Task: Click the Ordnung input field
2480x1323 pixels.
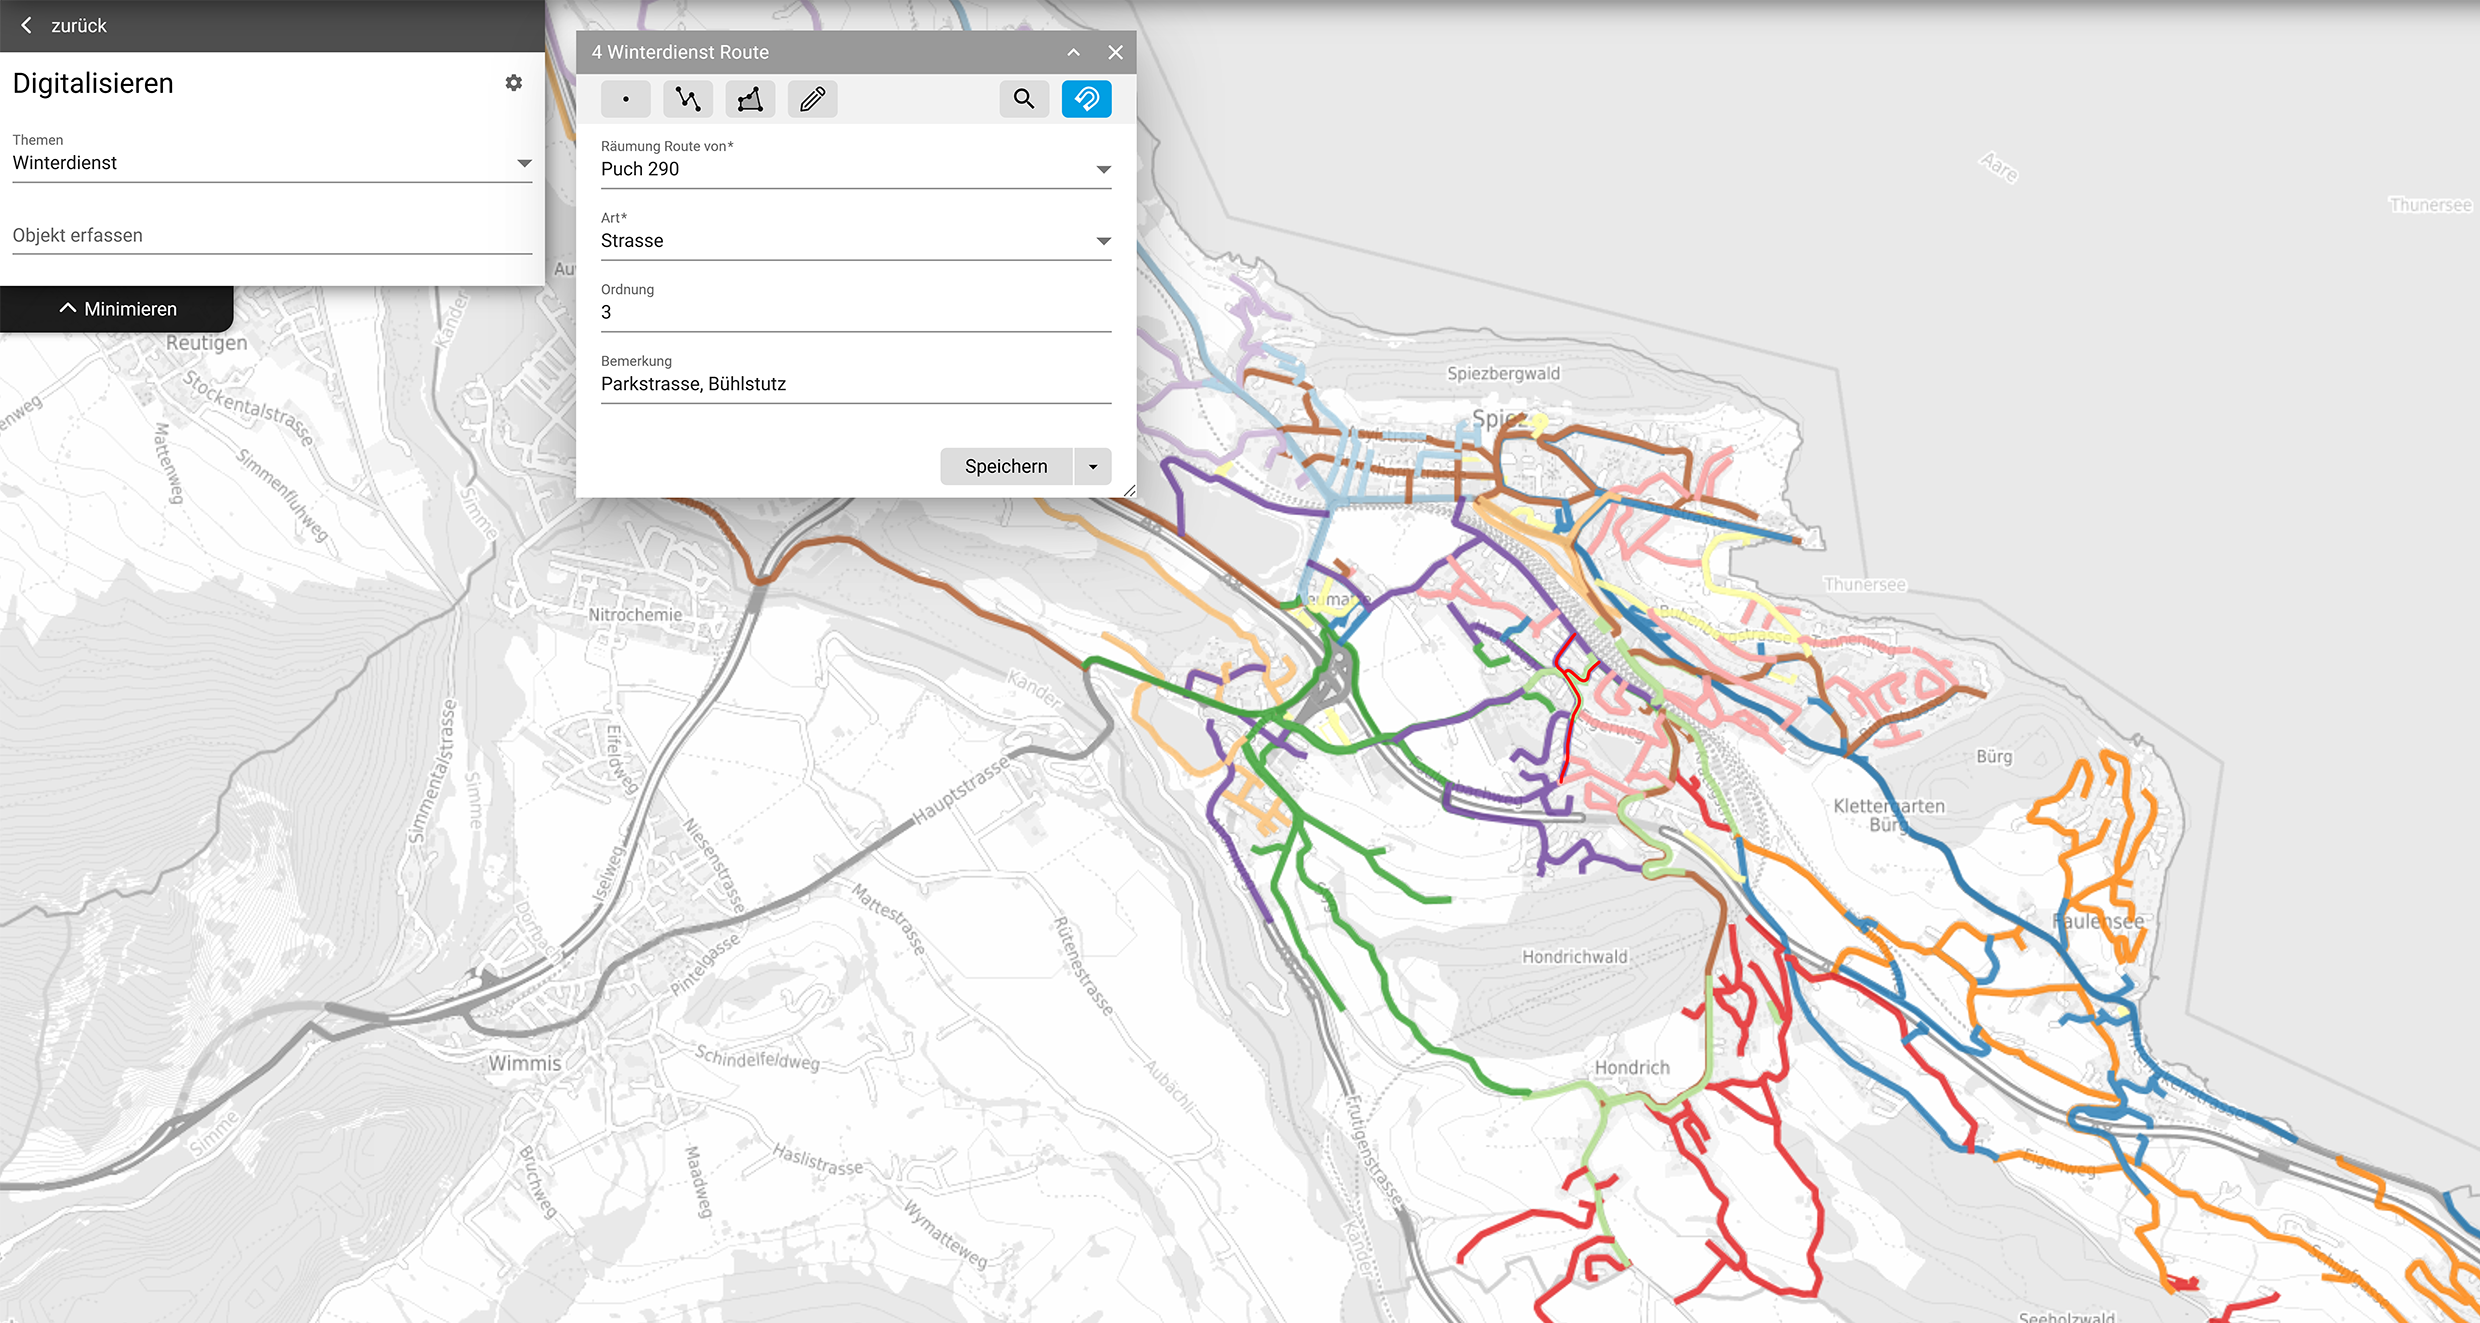Action: (855, 312)
